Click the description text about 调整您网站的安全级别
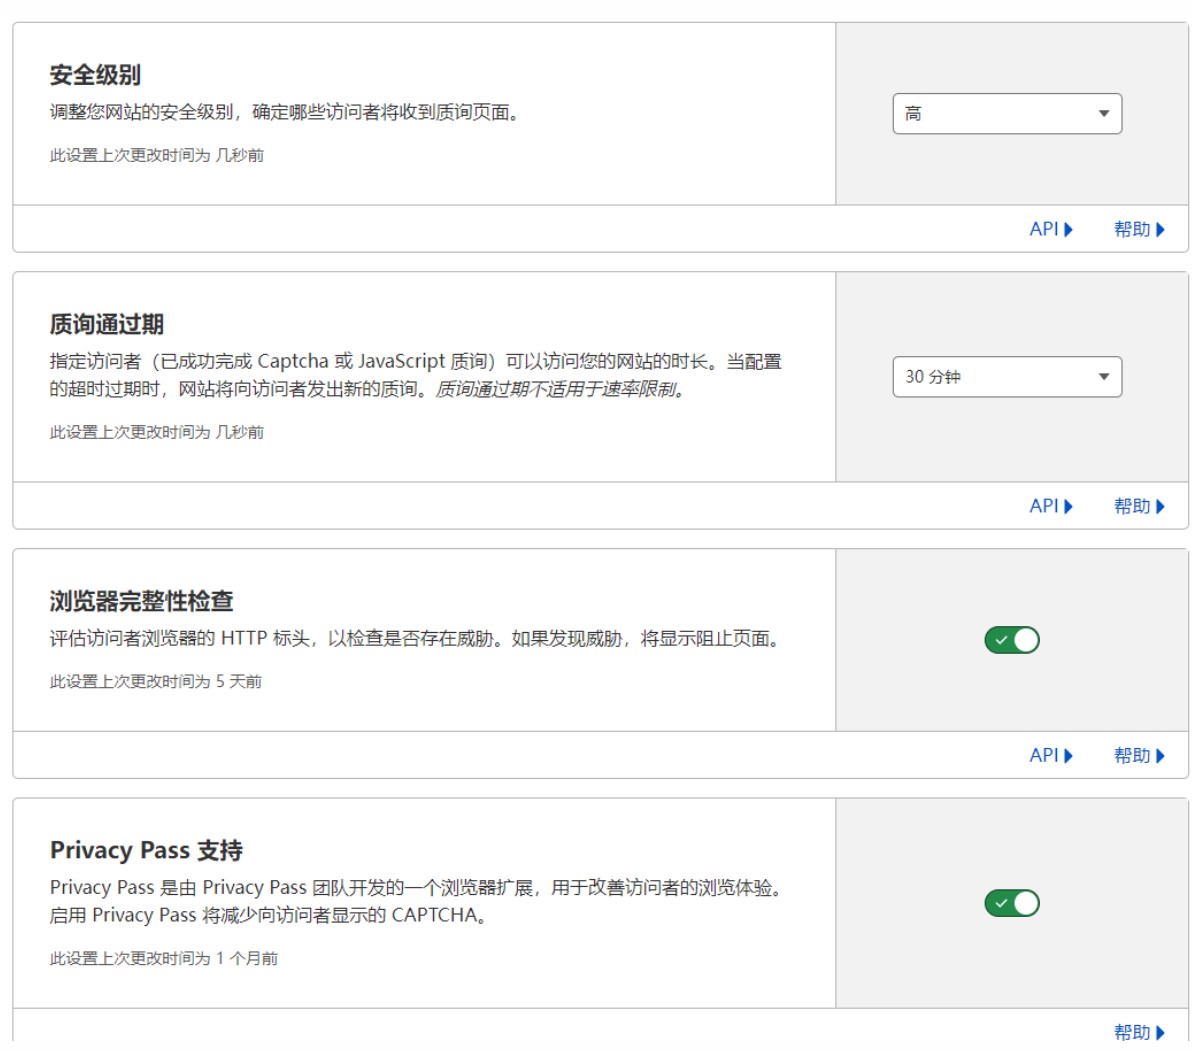 286,112
